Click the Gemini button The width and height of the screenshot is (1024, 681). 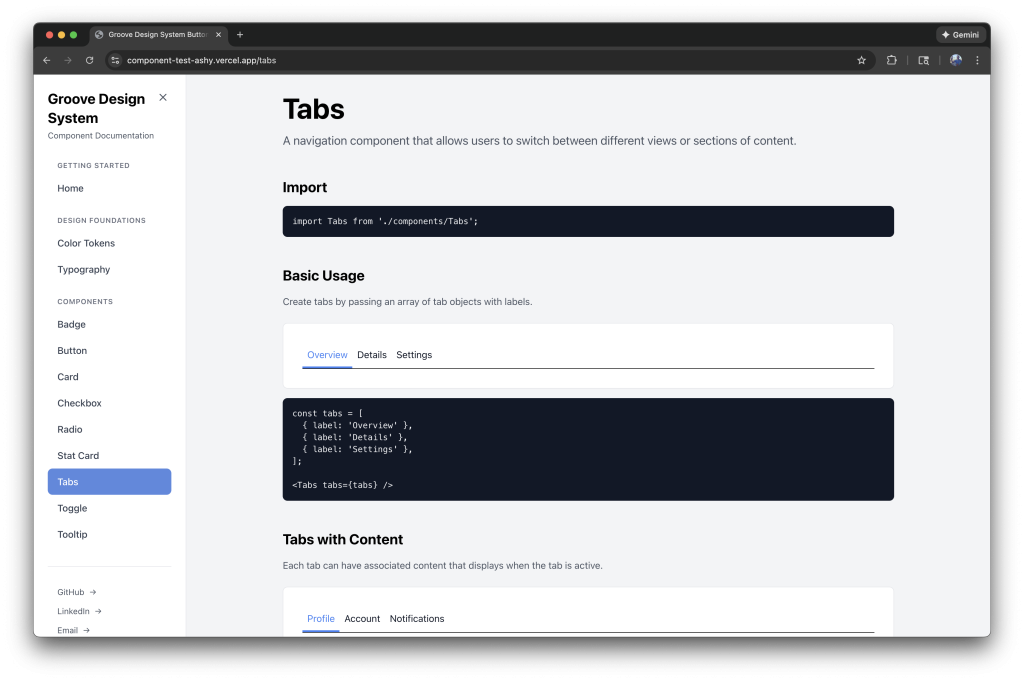[960, 34]
